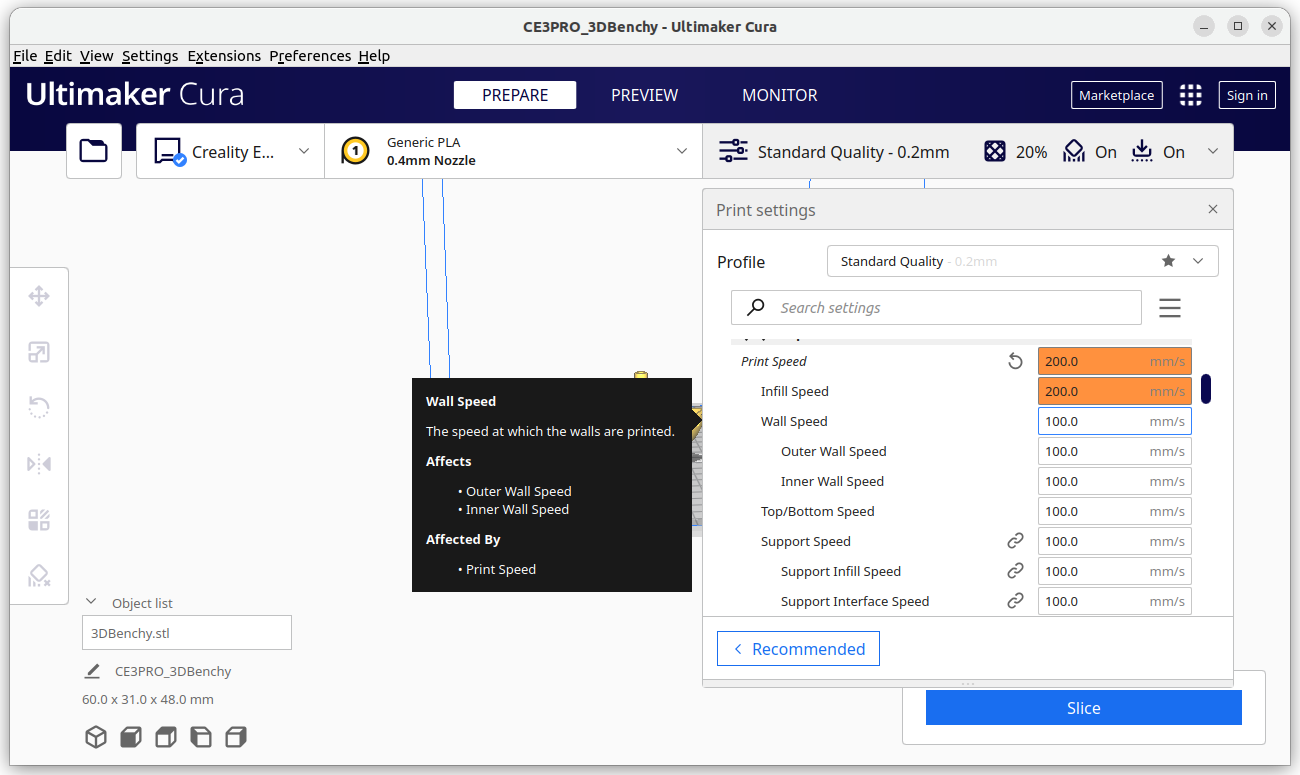
Task: Collapse the print settings summary chevron
Action: tap(1213, 152)
